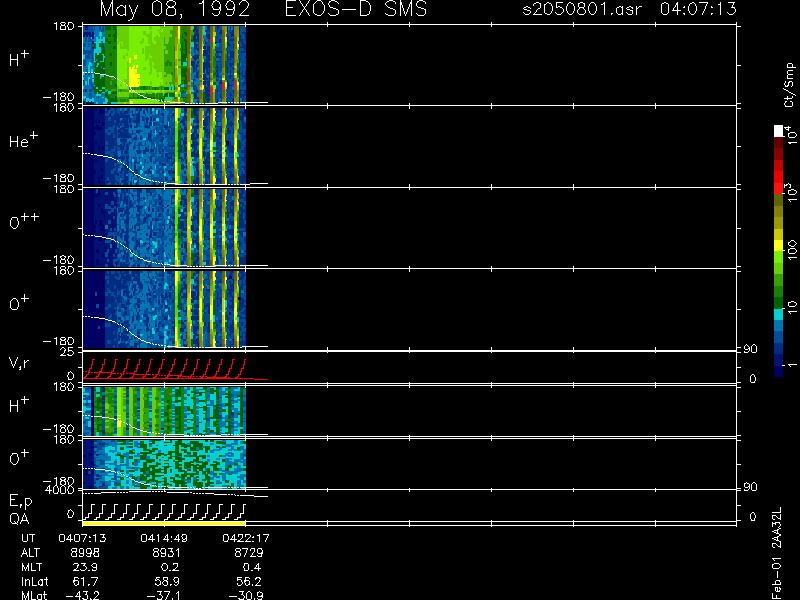Click the MLat value -30.9
Image resolution: width=800 pixels, height=600 pixels.
(246, 595)
